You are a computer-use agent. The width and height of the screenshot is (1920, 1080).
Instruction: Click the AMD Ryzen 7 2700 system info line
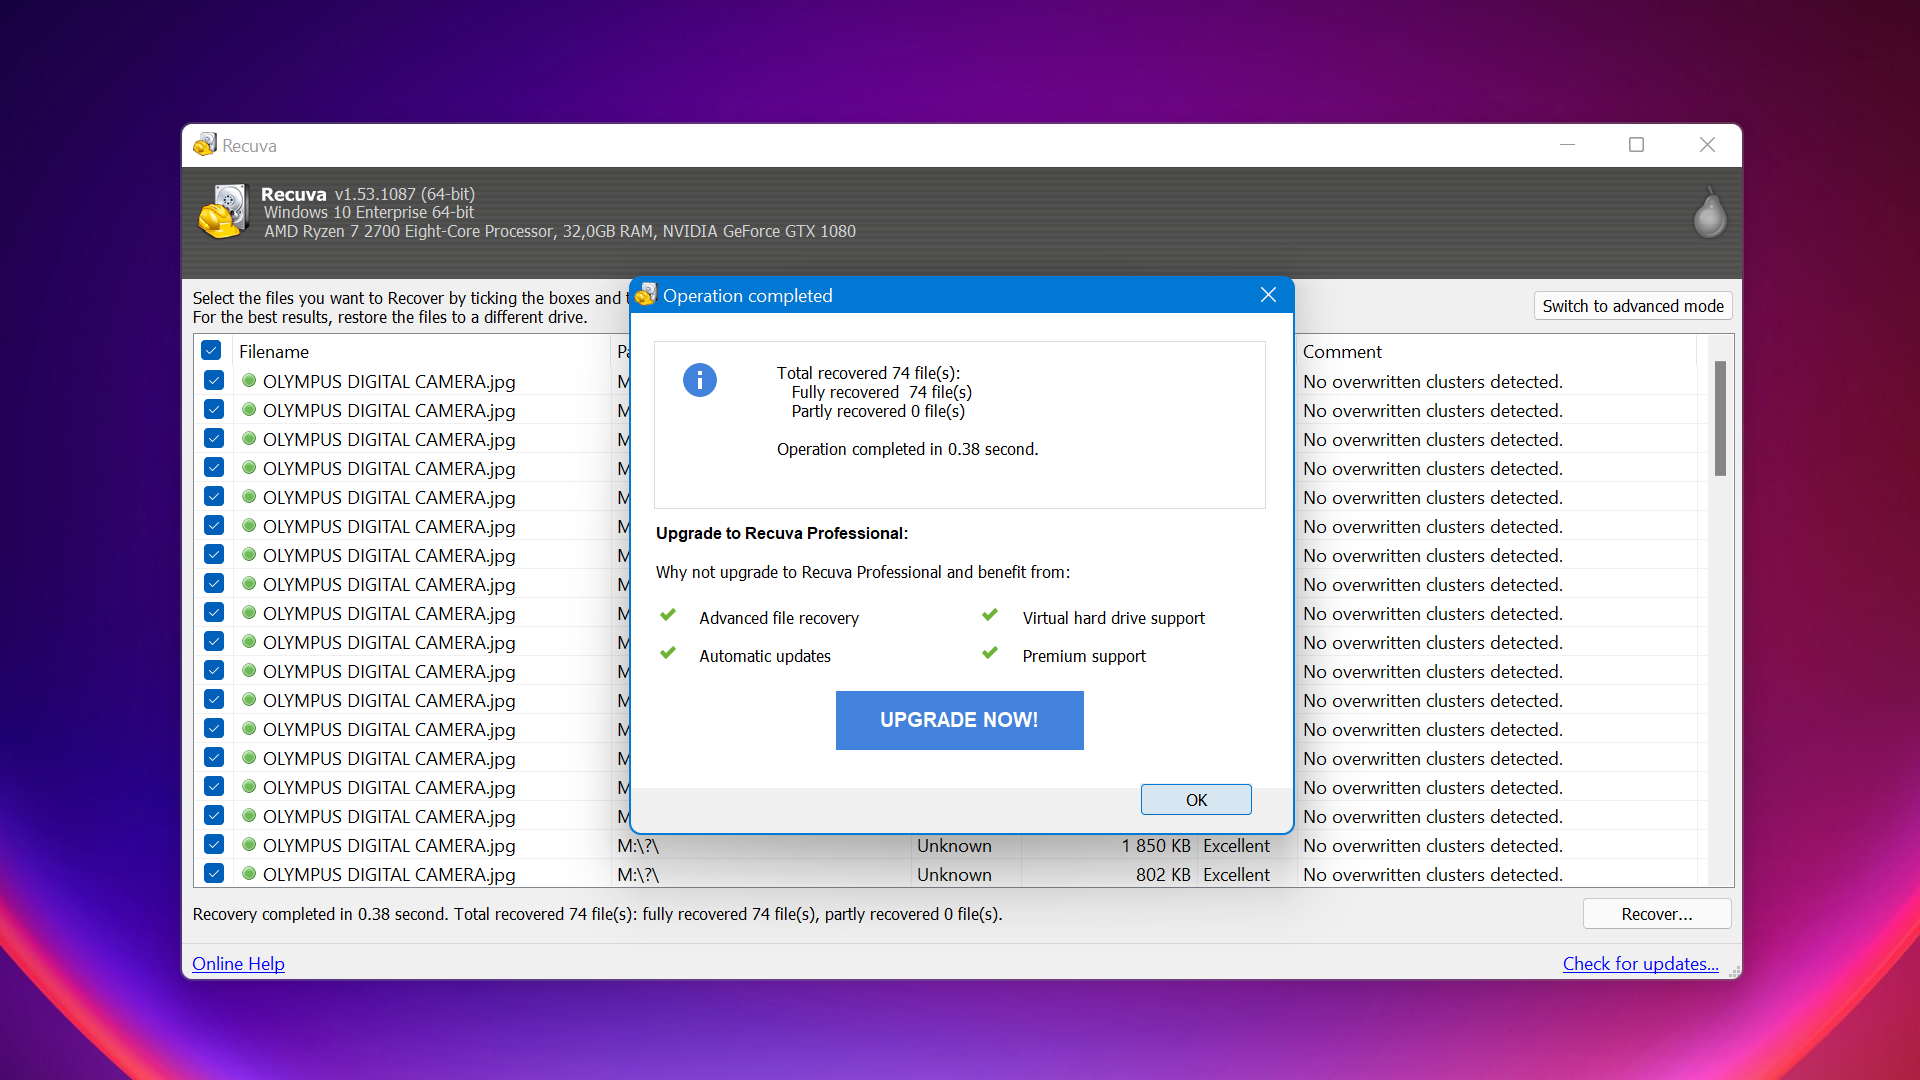[x=560, y=231]
